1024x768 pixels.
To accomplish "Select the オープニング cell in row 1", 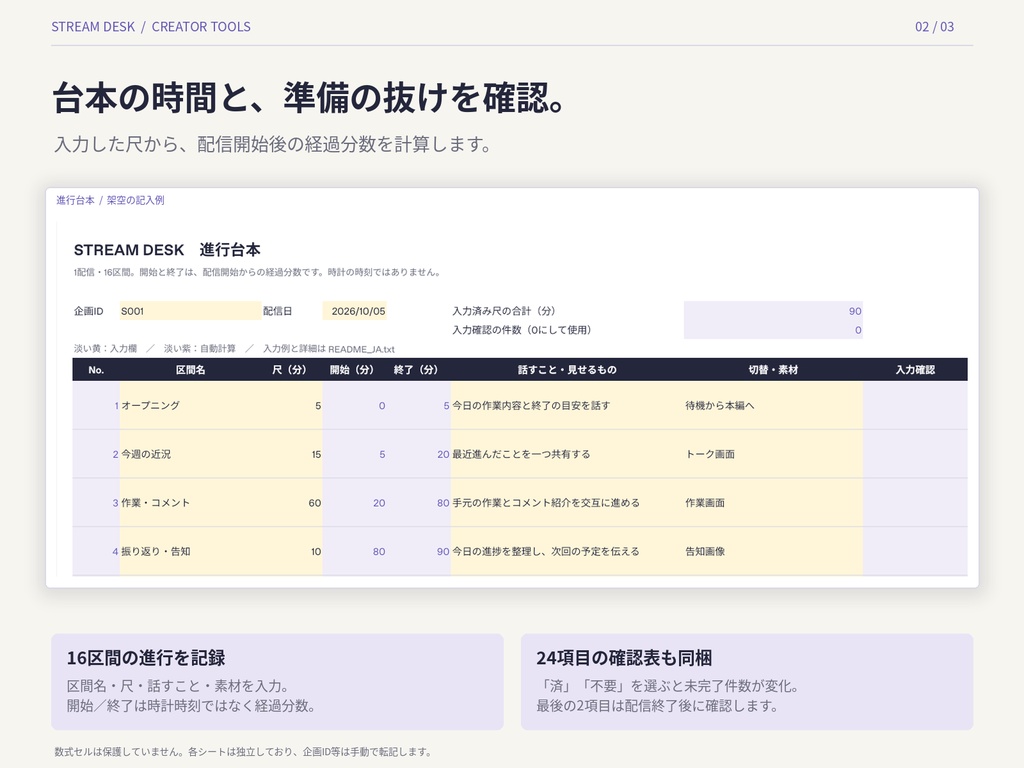I will tap(190, 406).
